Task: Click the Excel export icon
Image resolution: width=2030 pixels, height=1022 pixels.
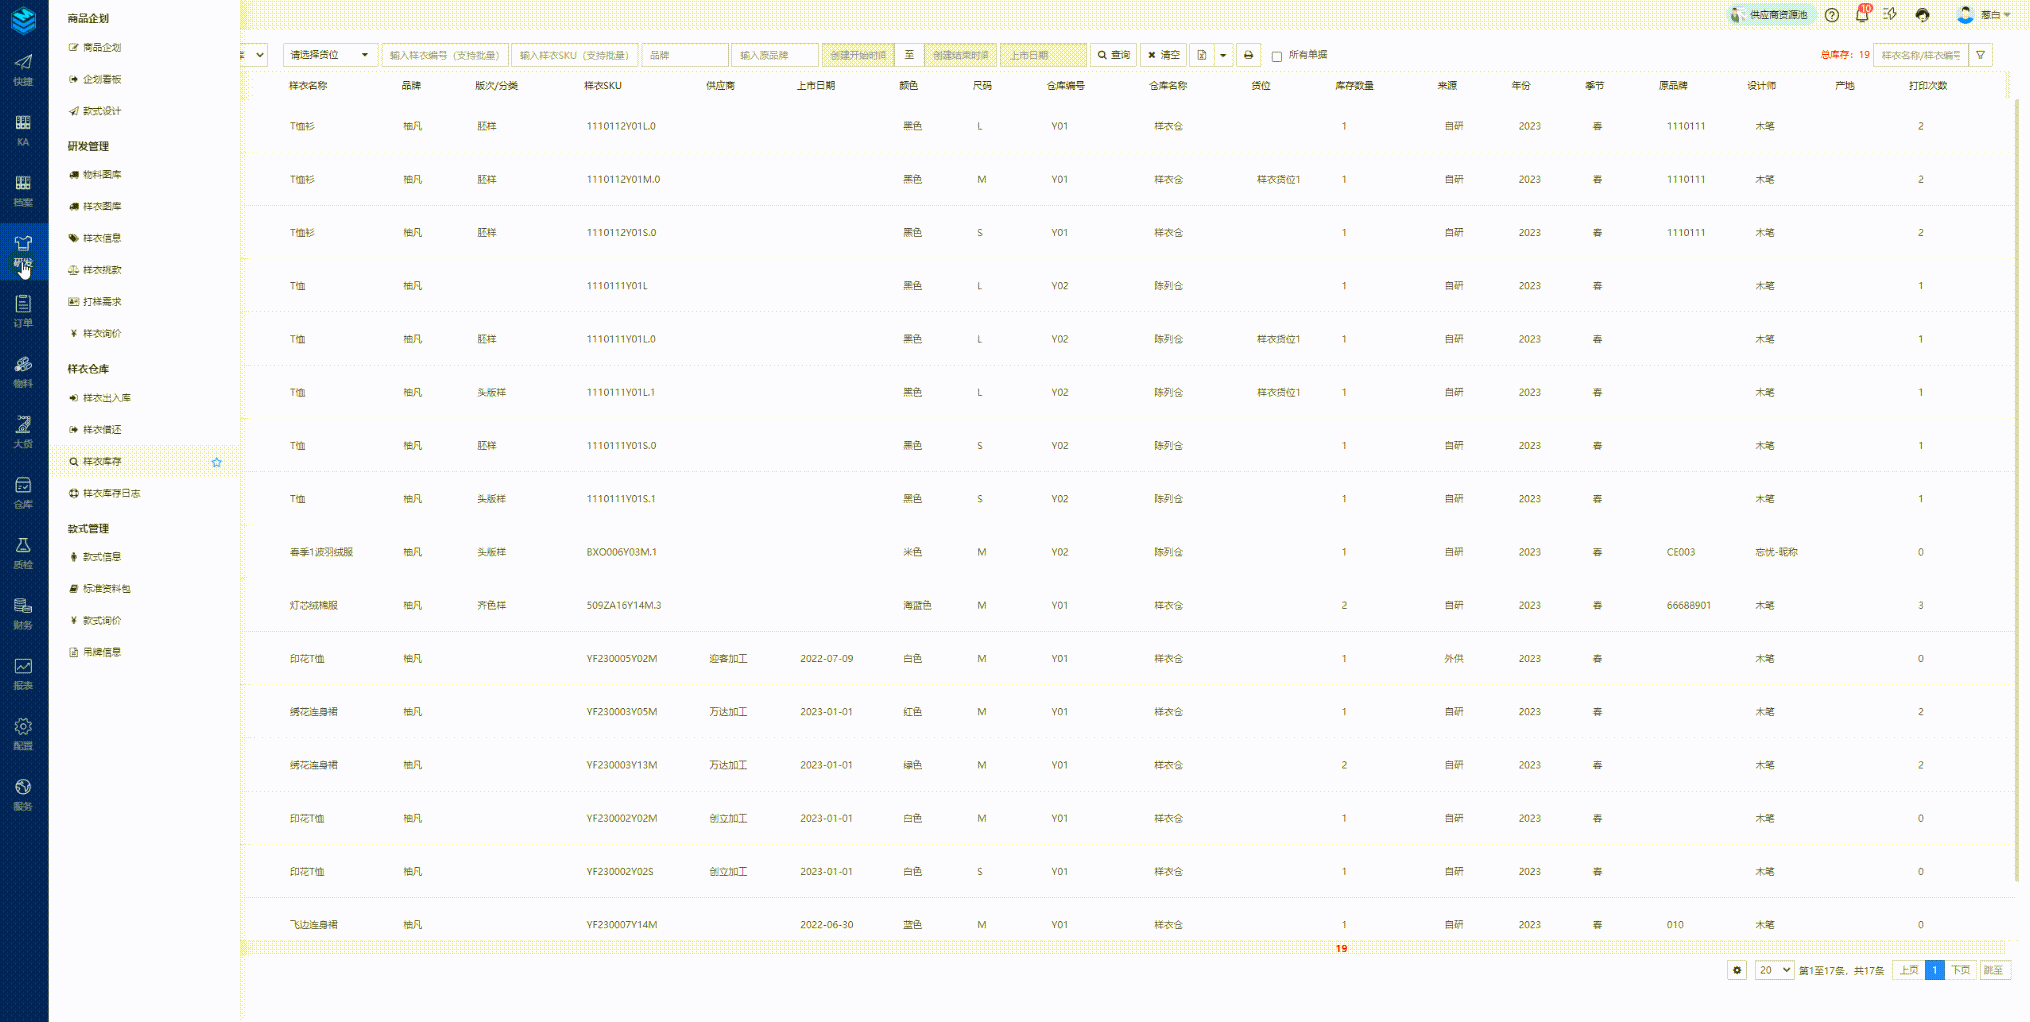Action: click(x=1202, y=55)
